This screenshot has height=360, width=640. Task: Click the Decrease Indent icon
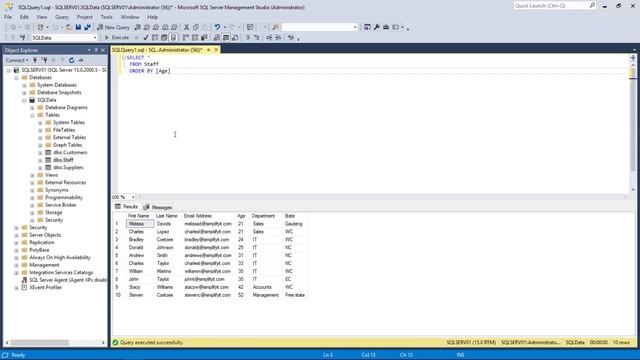[x=269, y=38]
